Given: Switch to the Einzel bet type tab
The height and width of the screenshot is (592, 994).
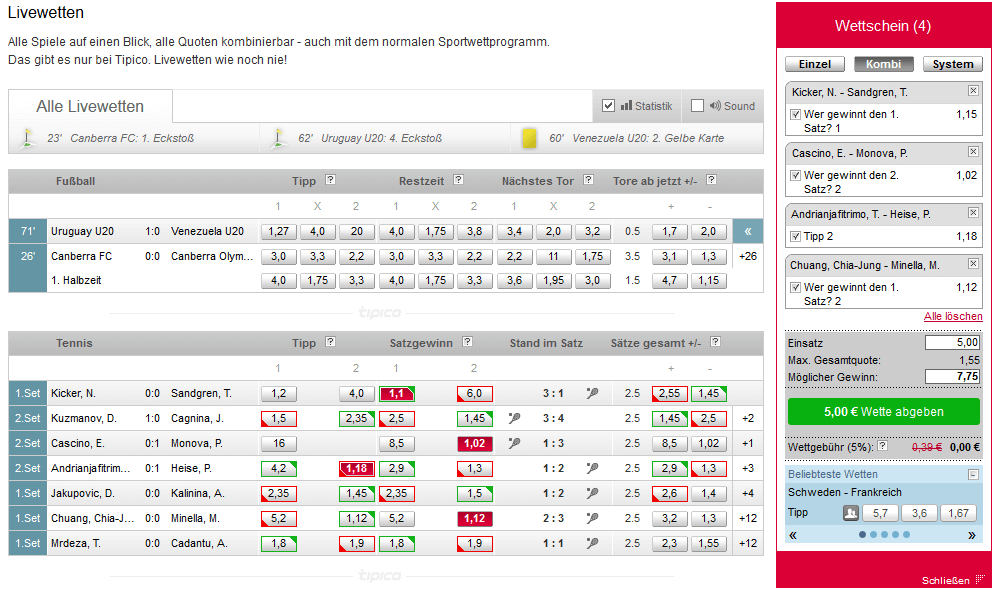Looking at the screenshot, I should point(815,64).
